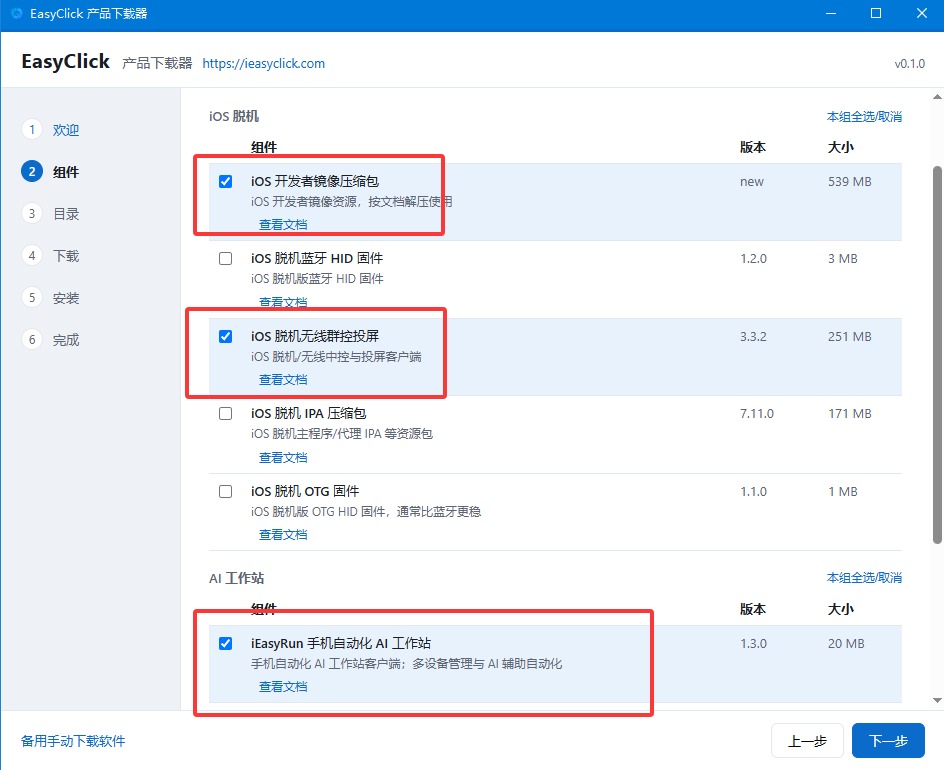944x770 pixels.
Task: Minimize the EasyClick 产品下载器 window
Action: (x=831, y=13)
